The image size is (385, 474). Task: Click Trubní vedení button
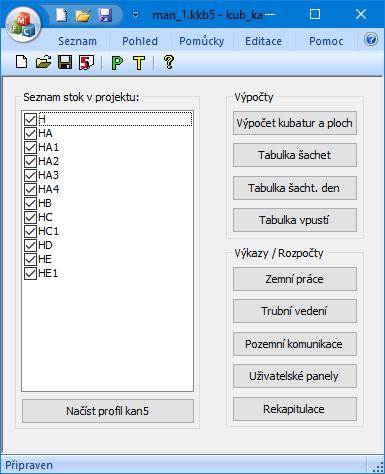[x=295, y=311]
